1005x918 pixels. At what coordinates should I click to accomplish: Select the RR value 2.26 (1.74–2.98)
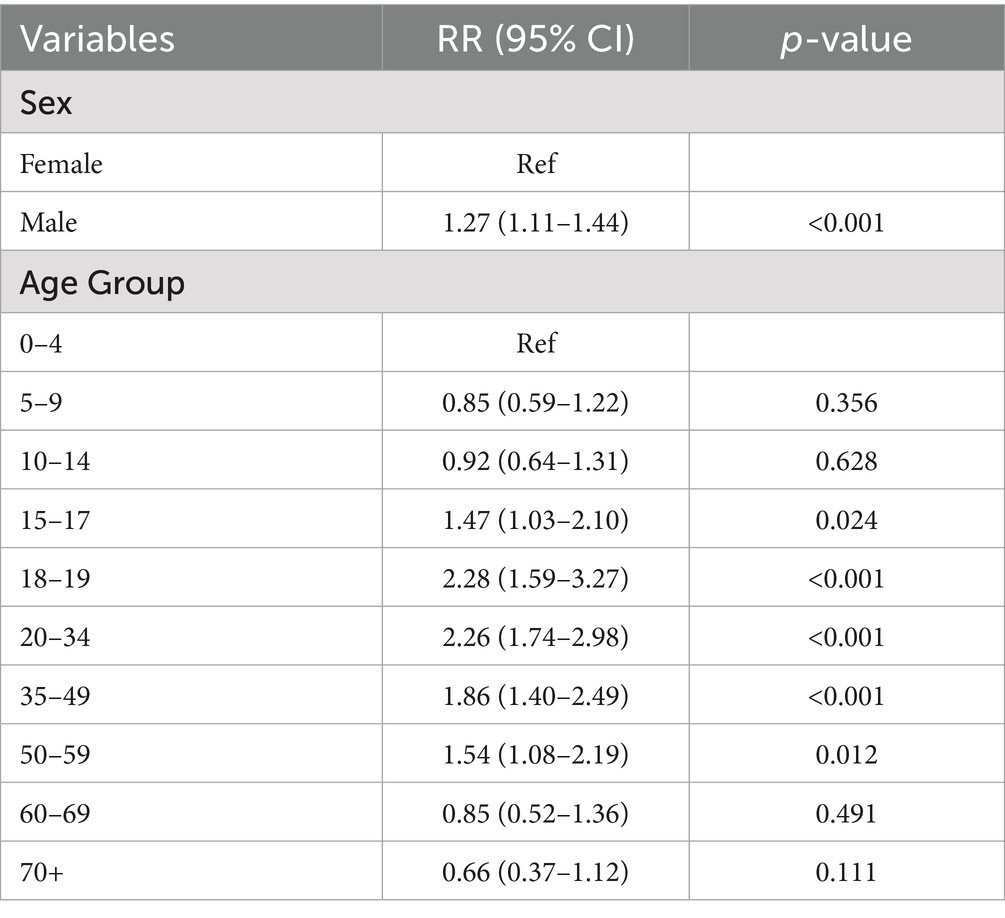[x=535, y=636]
